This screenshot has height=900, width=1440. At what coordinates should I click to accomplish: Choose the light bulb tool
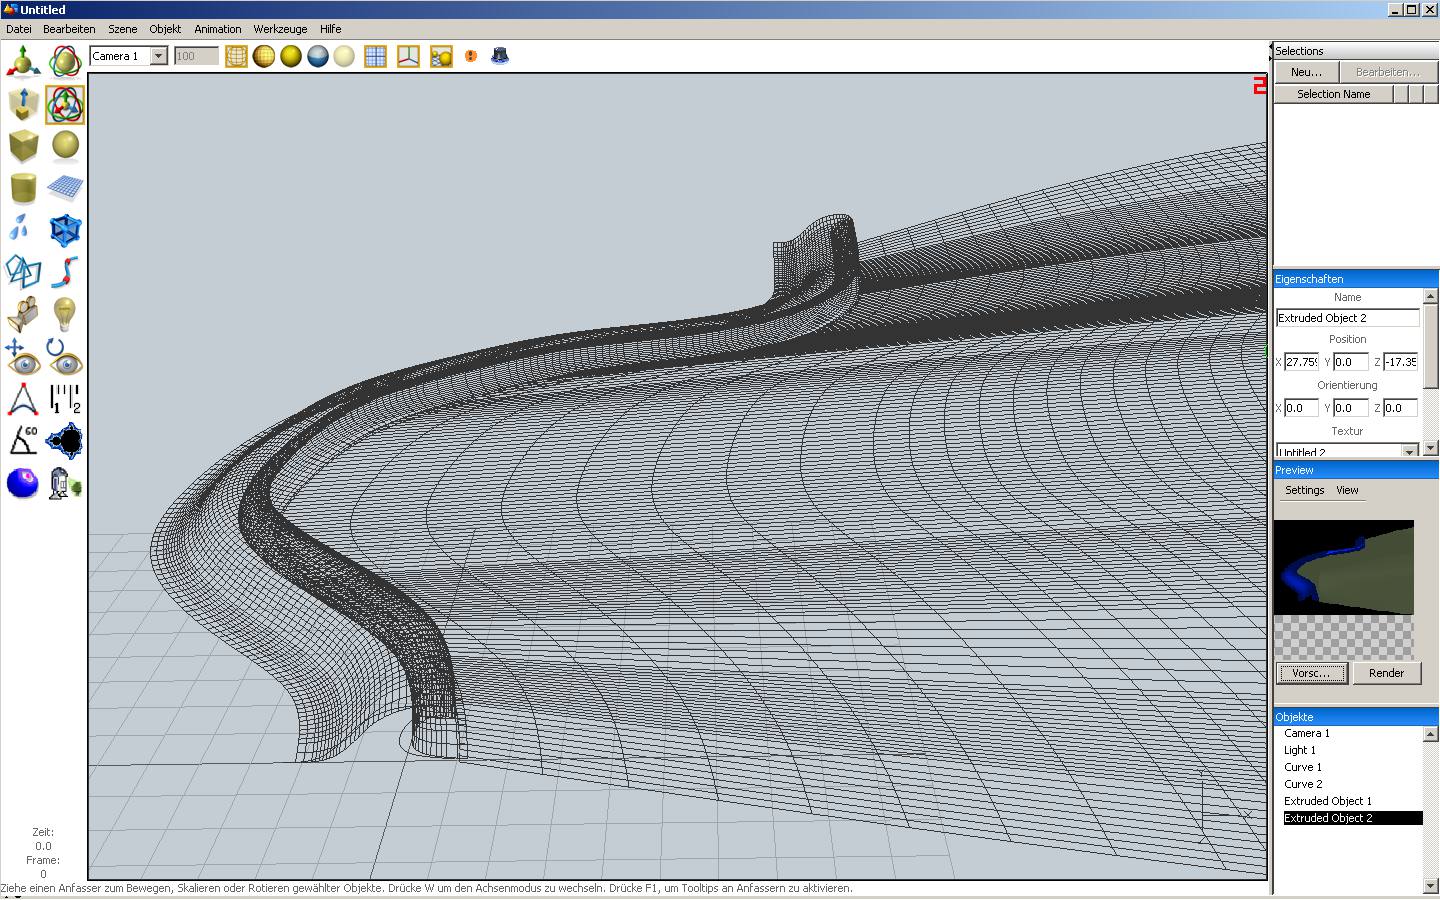coord(65,314)
